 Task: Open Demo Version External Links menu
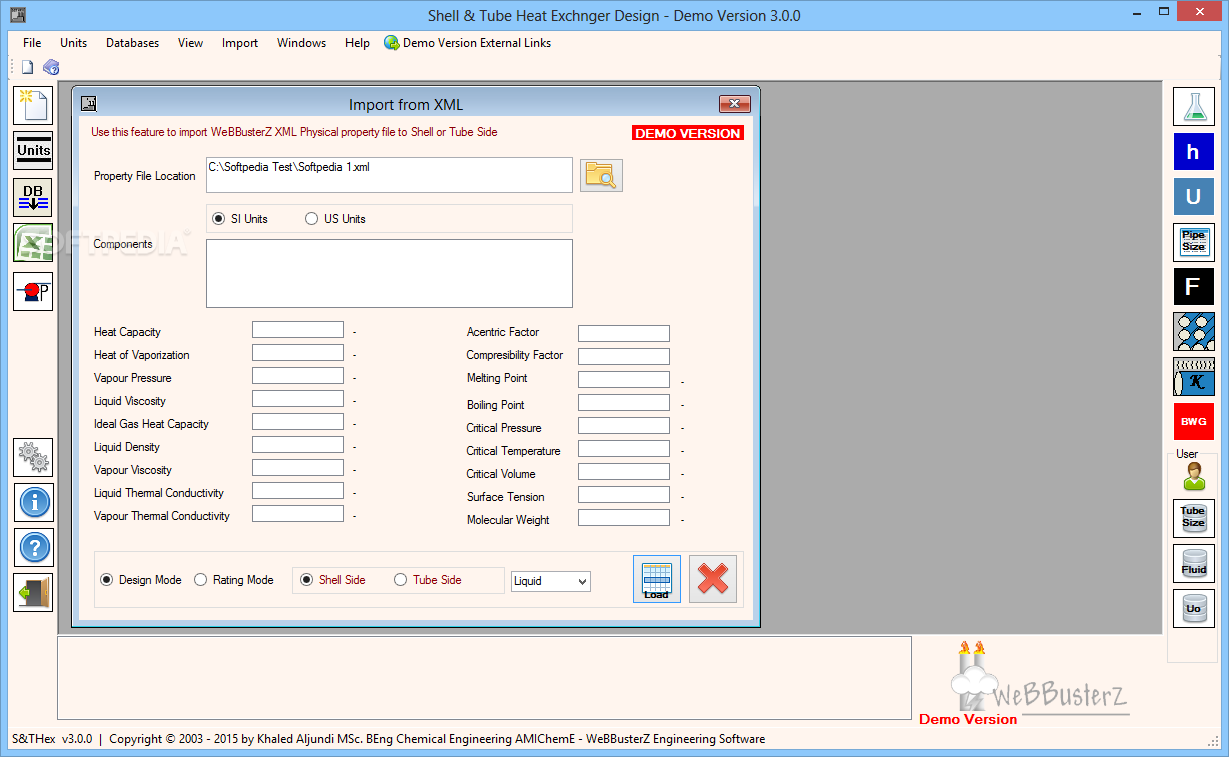[x=468, y=43]
